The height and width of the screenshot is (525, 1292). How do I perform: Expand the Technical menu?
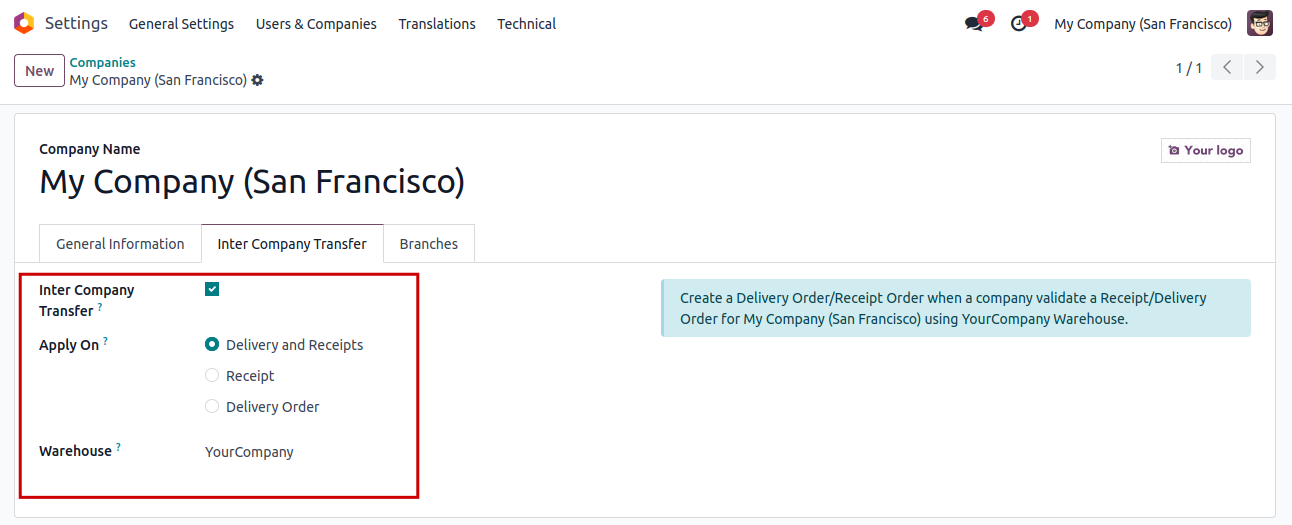(526, 24)
